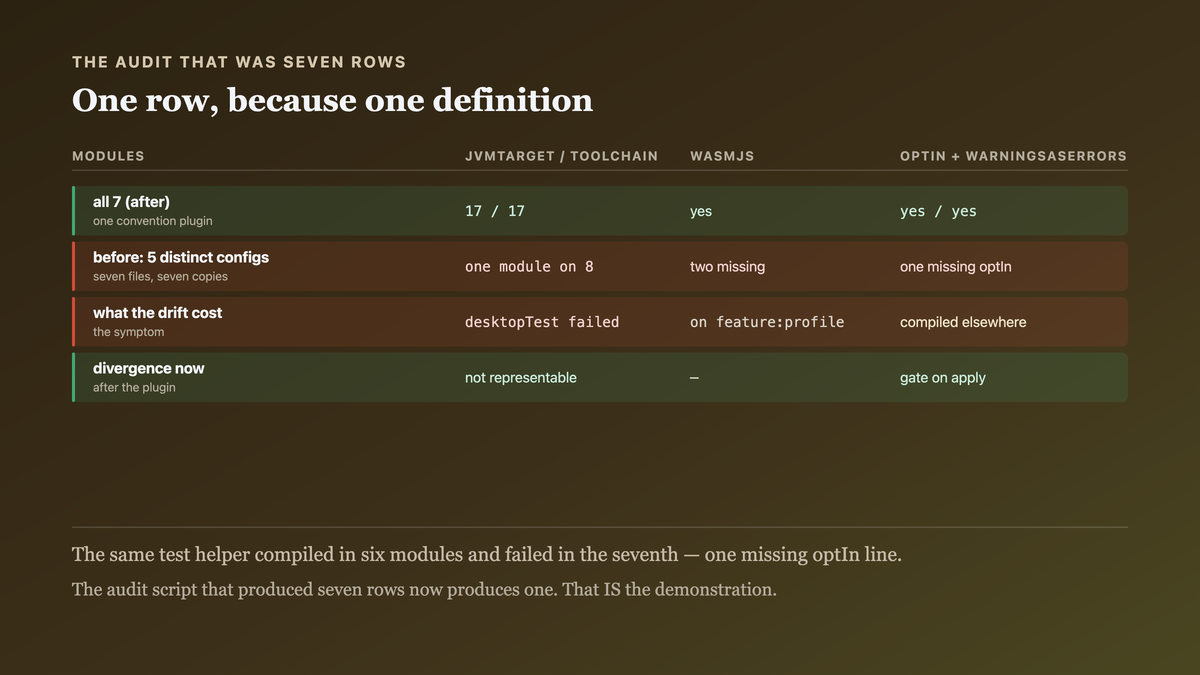This screenshot has height=675, width=1200.
Task: Select the WASMJS column header
Action: pyautogui.click(x=722, y=156)
